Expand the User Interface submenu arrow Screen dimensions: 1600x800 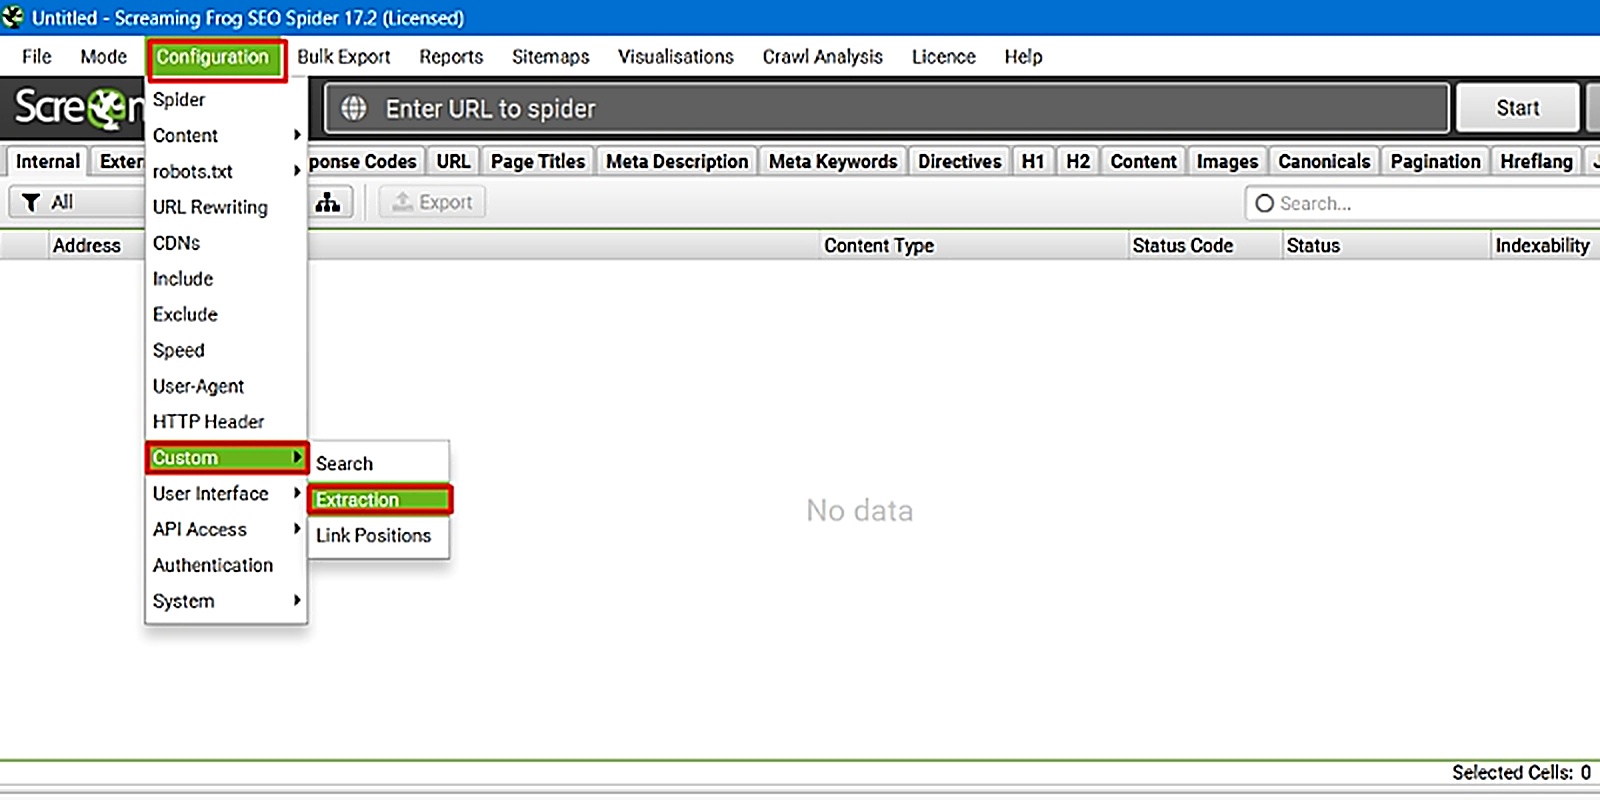[297, 493]
